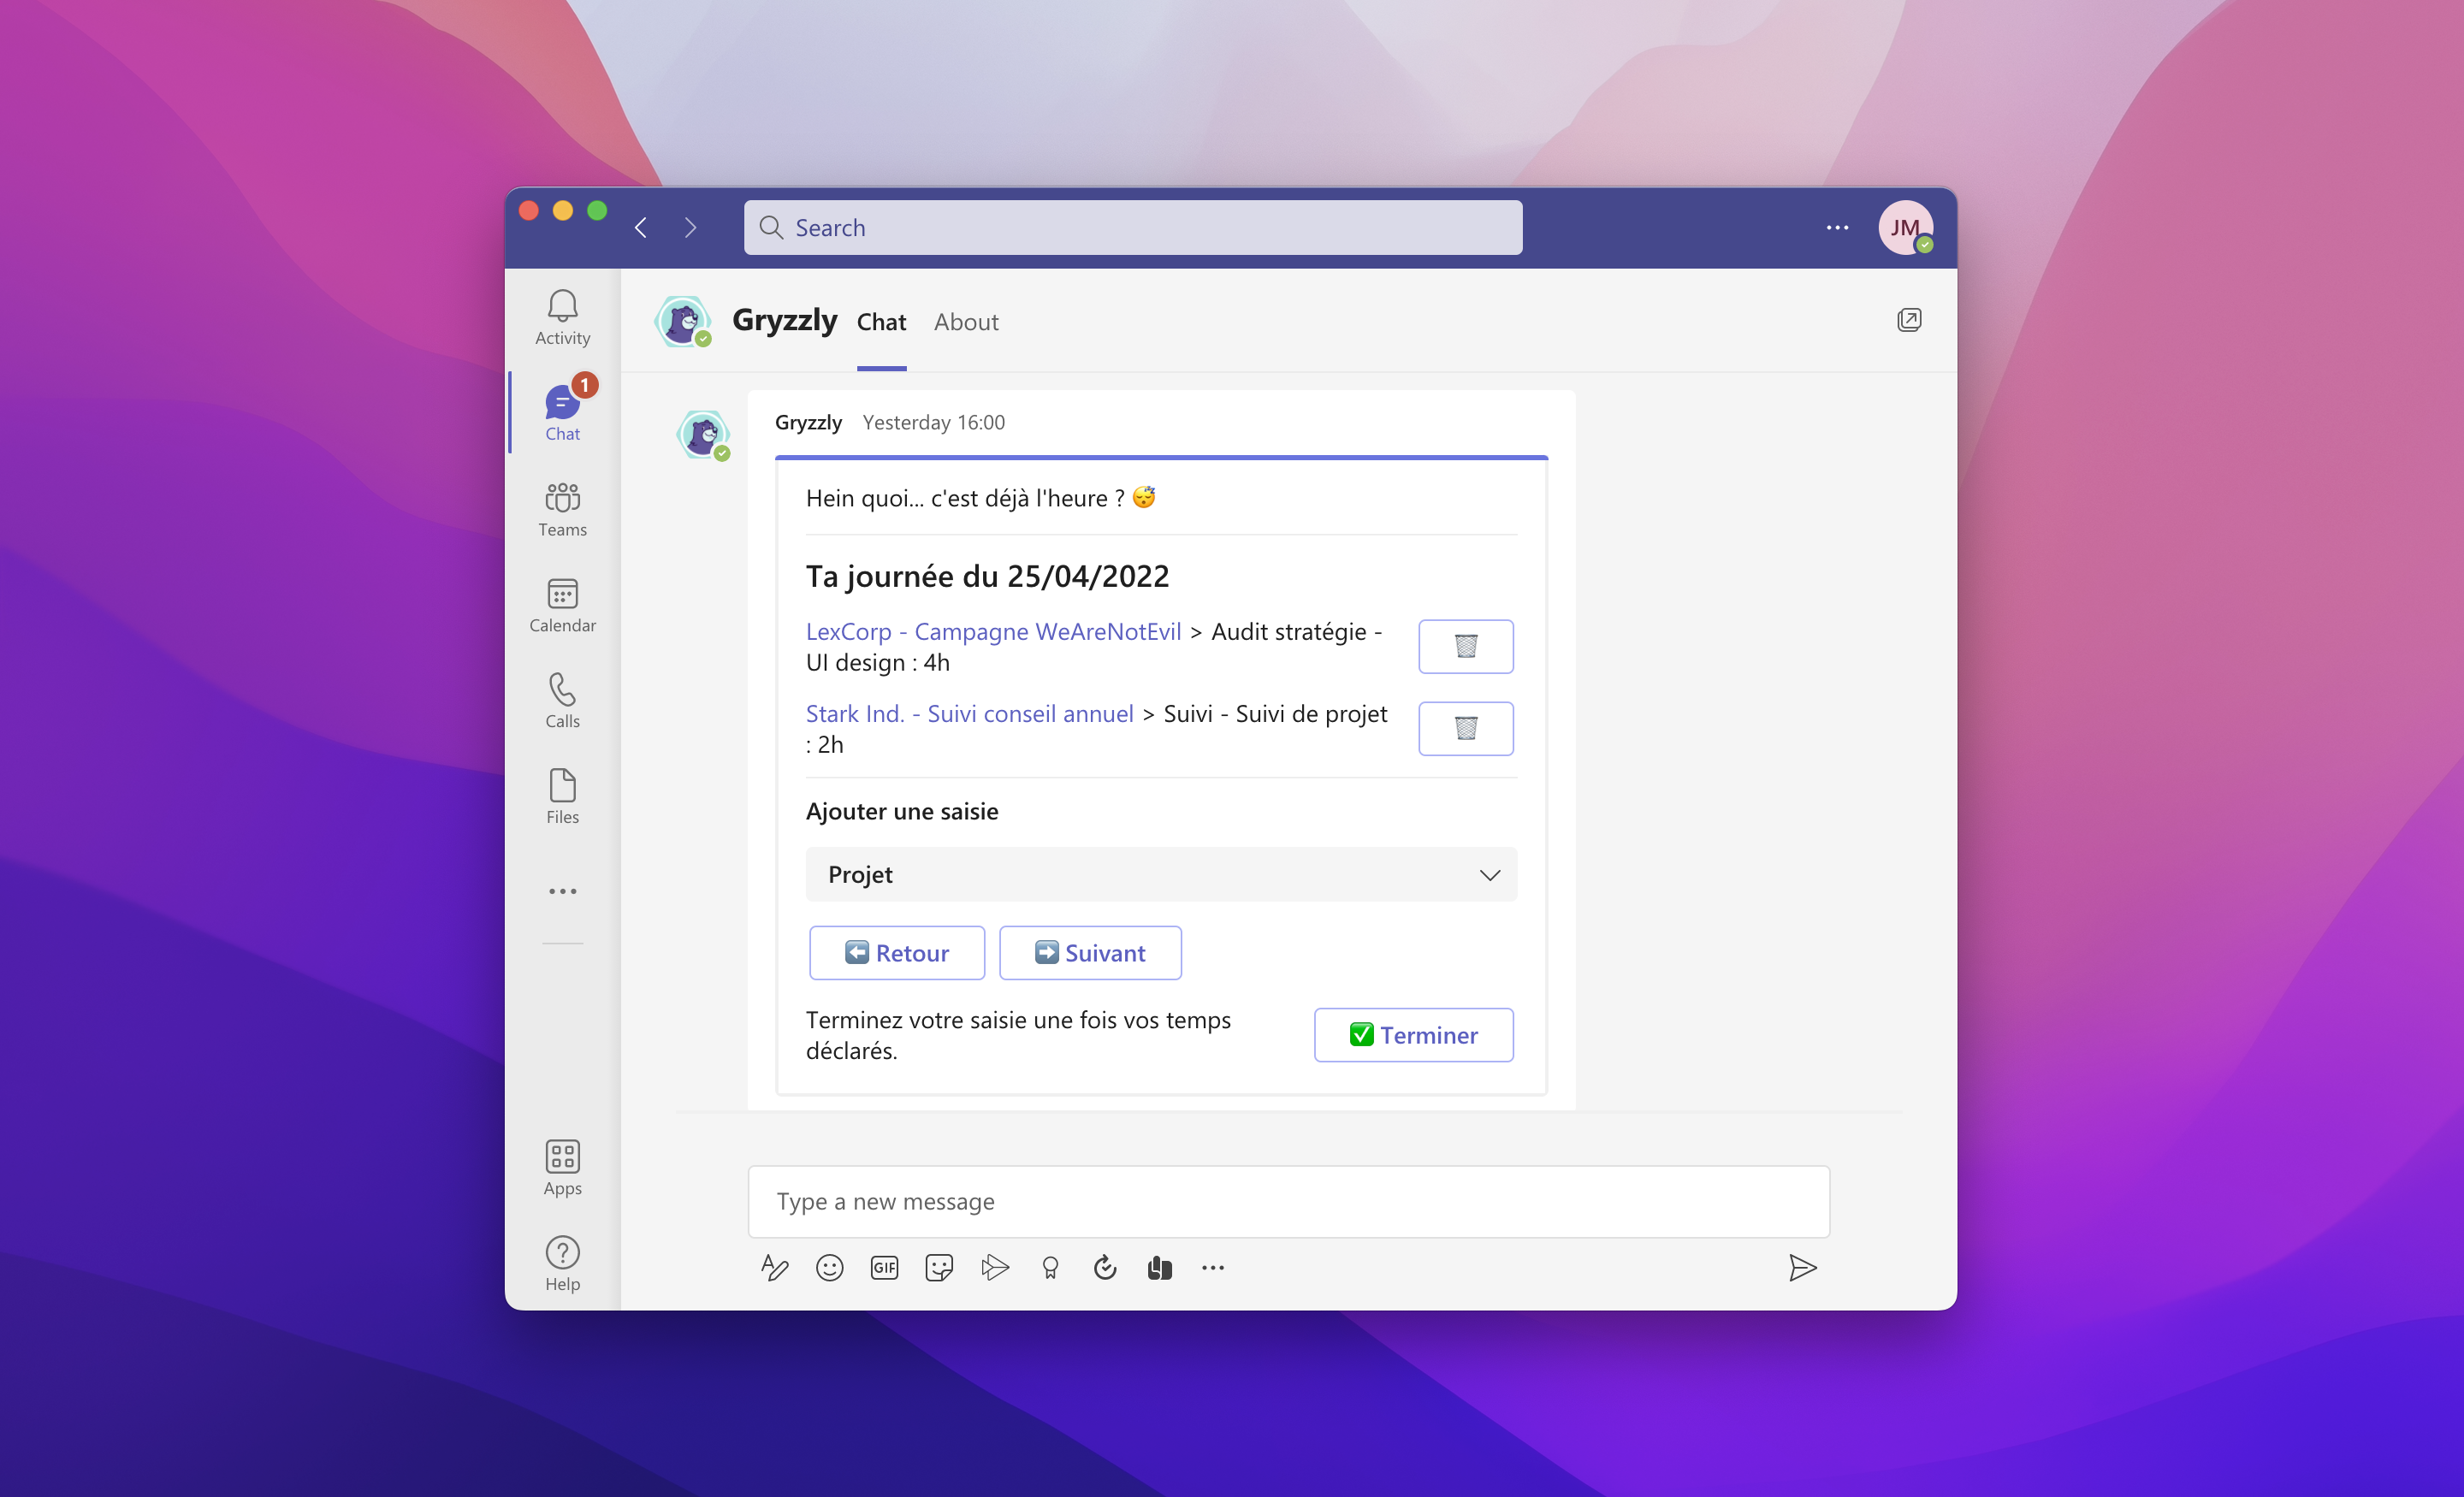This screenshot has height=1497, width=2464.
Task: Switch to the Chat tab
Action: click(881, 322)
